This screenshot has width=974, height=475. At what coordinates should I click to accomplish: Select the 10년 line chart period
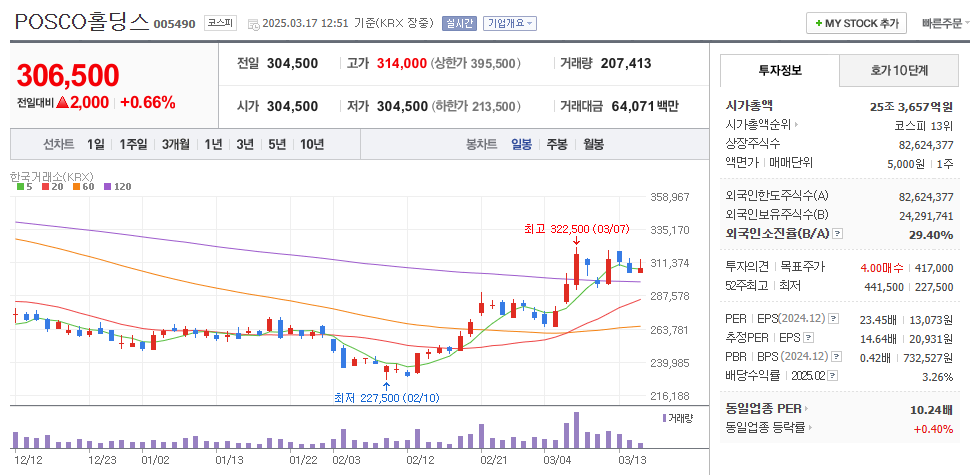(312, 145)
